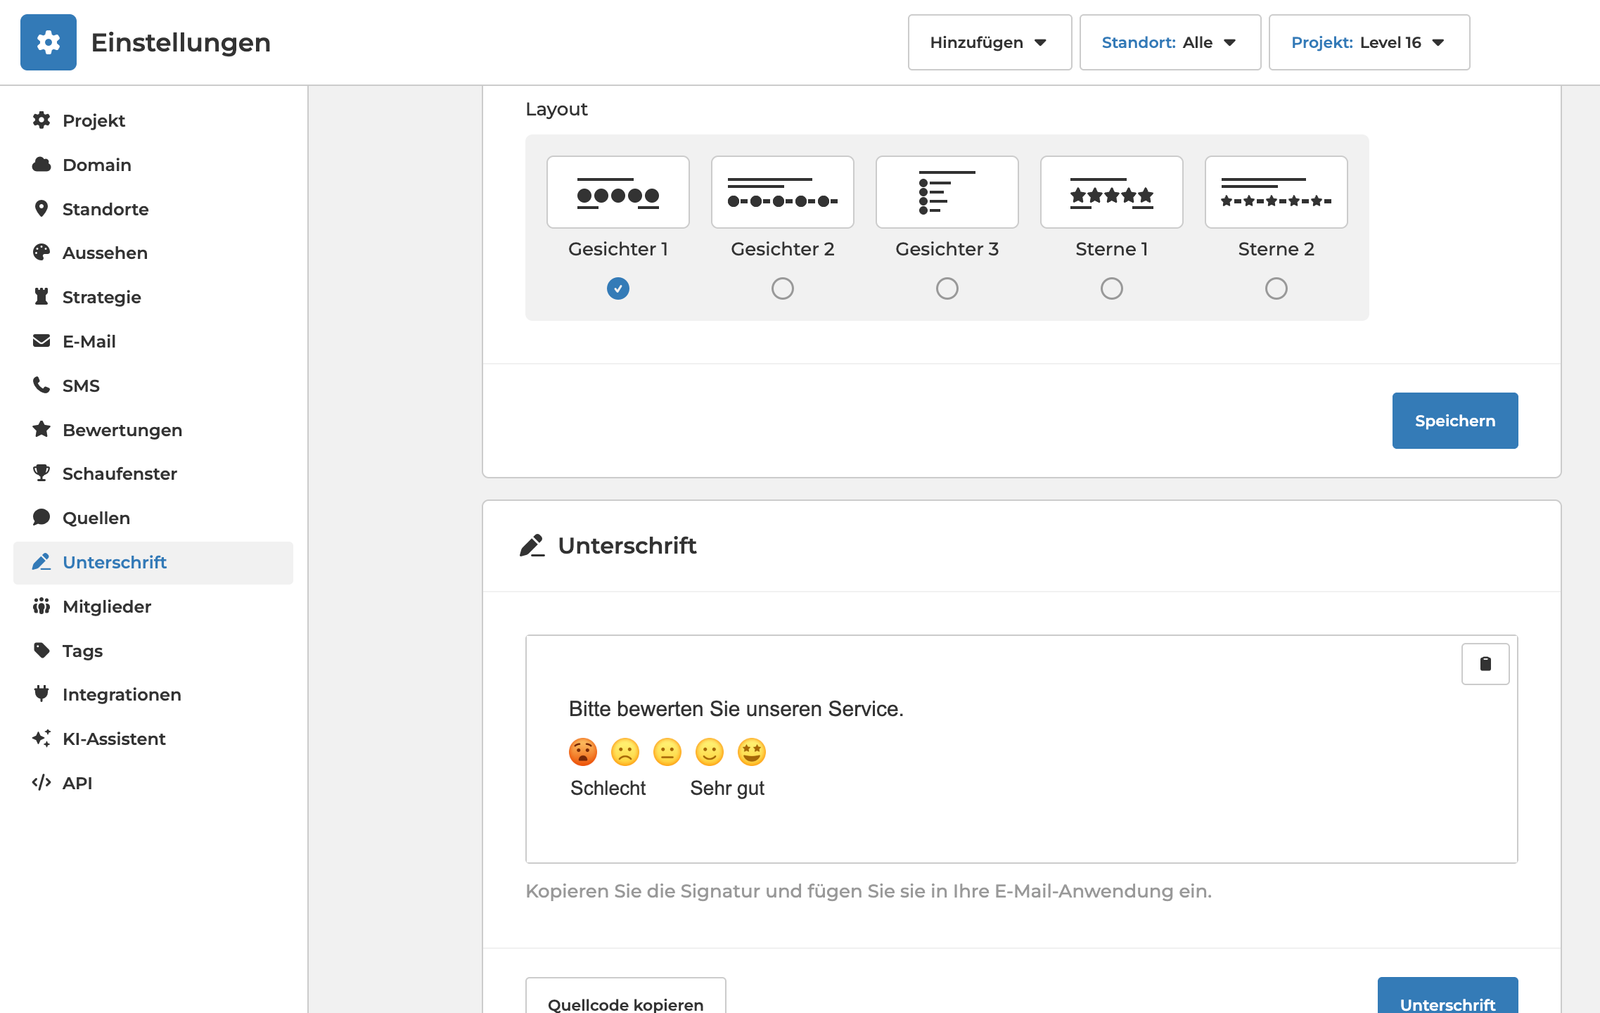1600x1013 pixels.
Task: Choose the Gesichter 3 radio option
Action: [x=947, y=289]
